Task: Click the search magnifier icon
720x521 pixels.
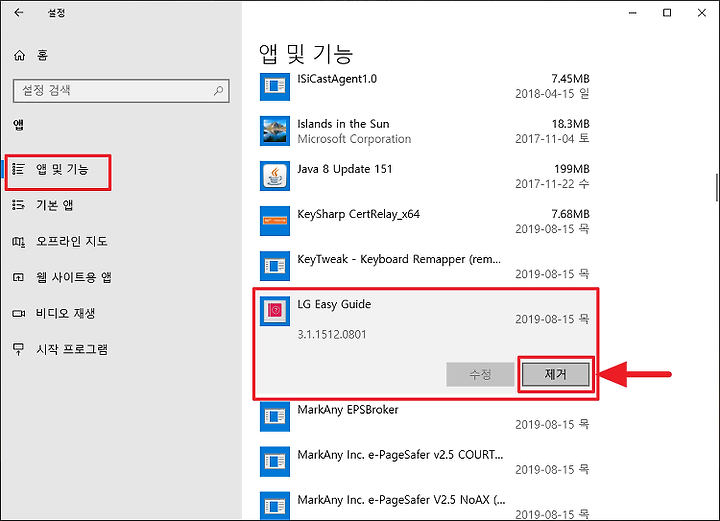Action: click(219, 90)
